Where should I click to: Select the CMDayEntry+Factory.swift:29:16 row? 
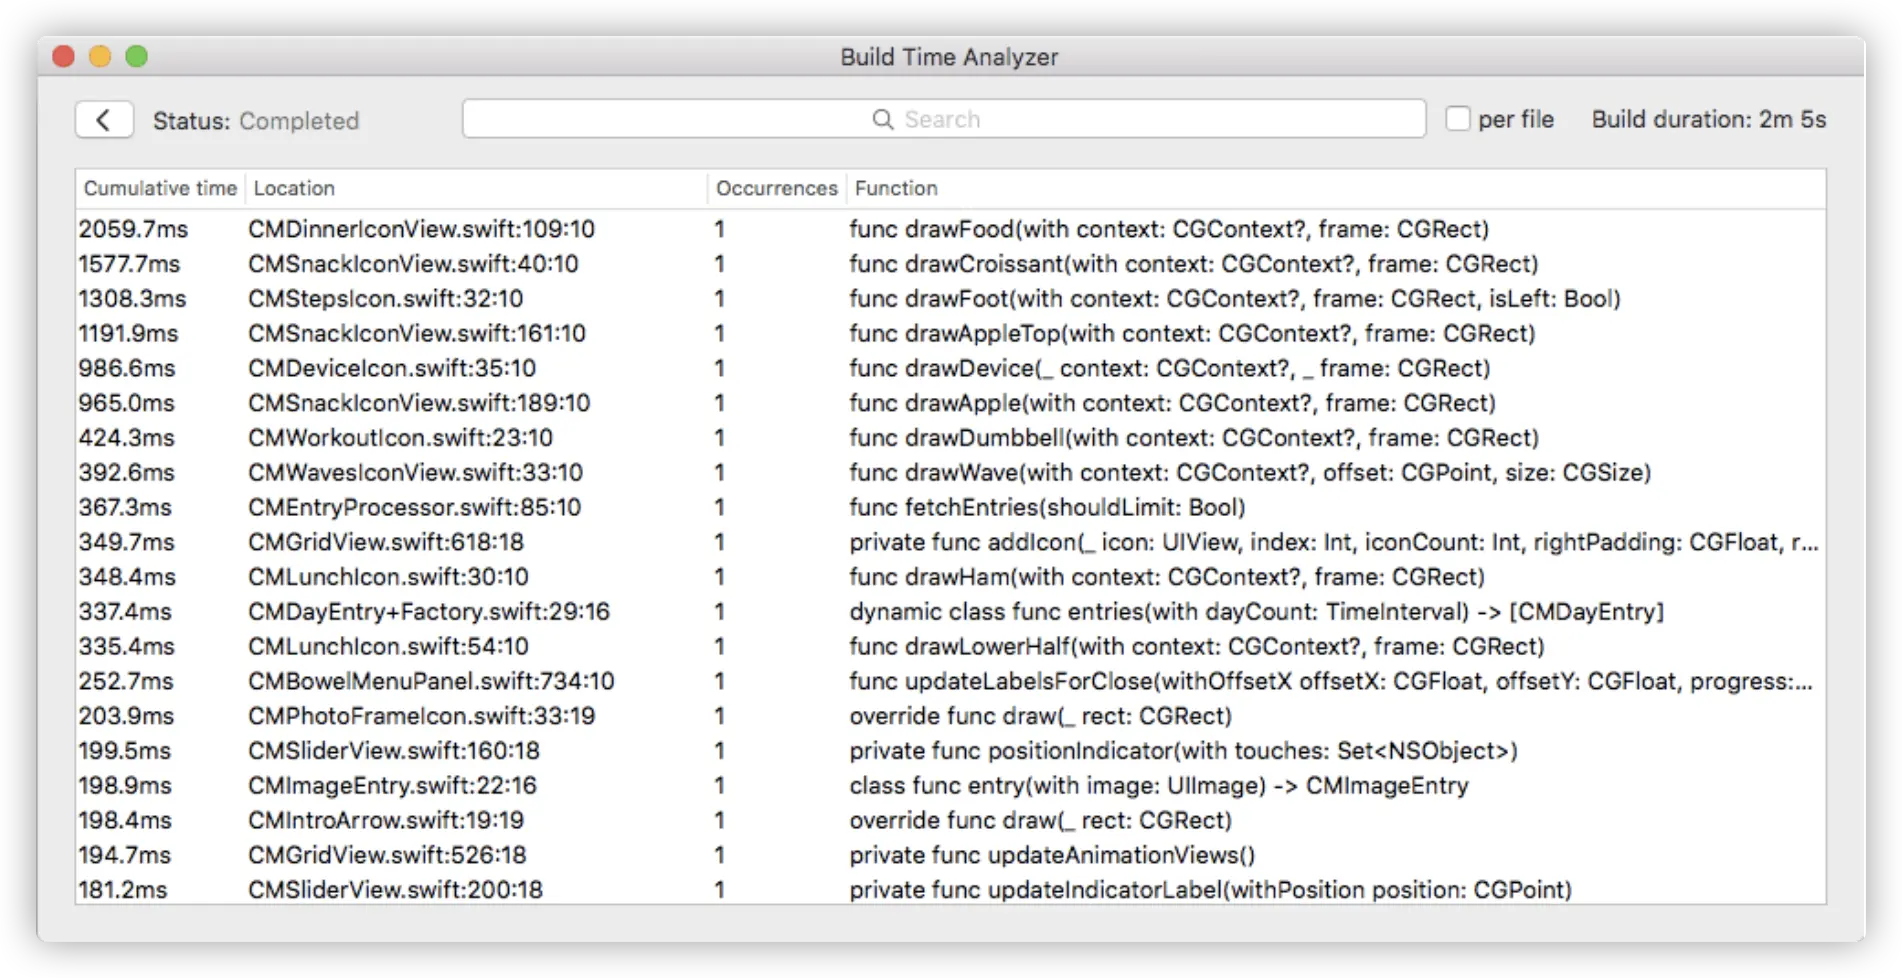(x=950, y=612)
